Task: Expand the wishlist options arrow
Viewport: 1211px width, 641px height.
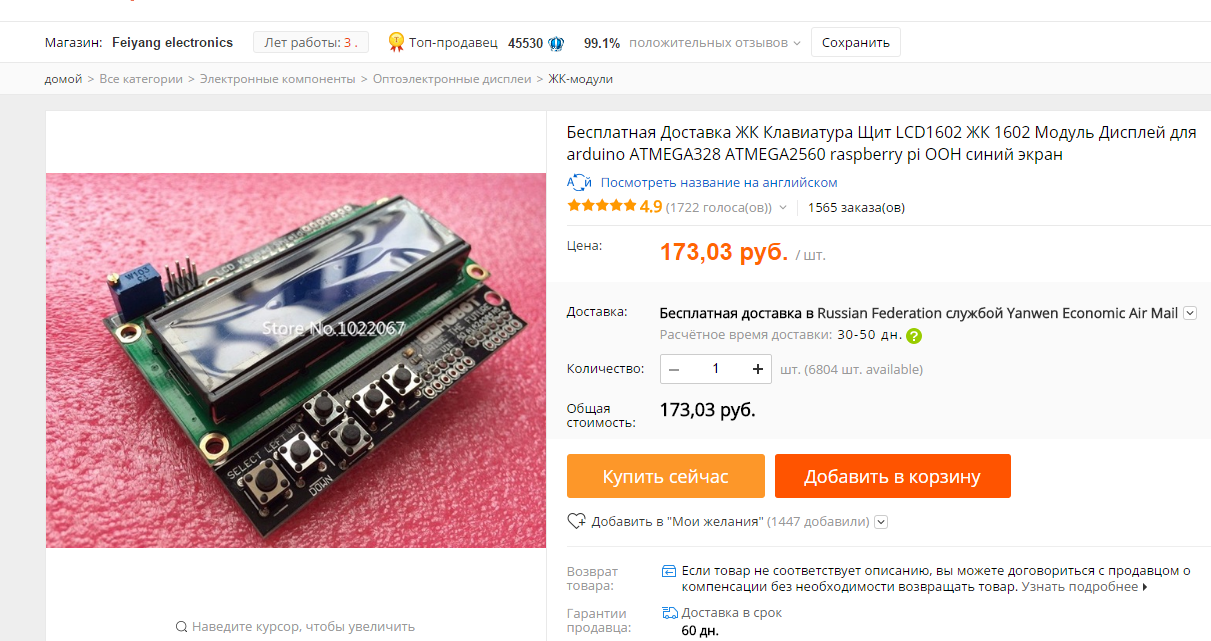Action: (881, 522)
